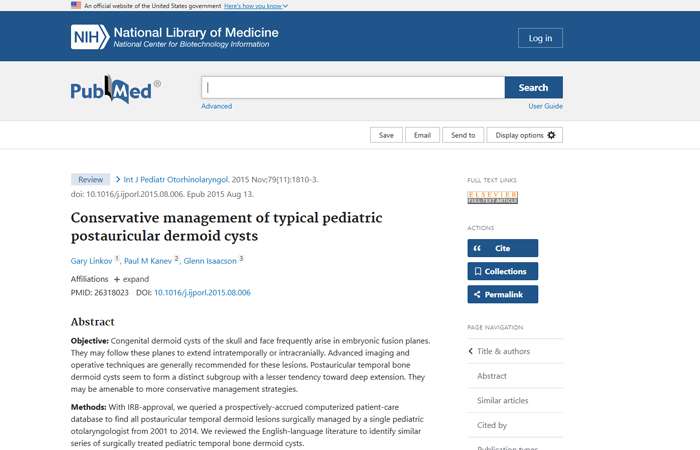Viewport: 700px width, 450px height.
Task: Open the DOI link 10.1016/j.ijporl.2015.08.006
Action: [x=202, y=293]
